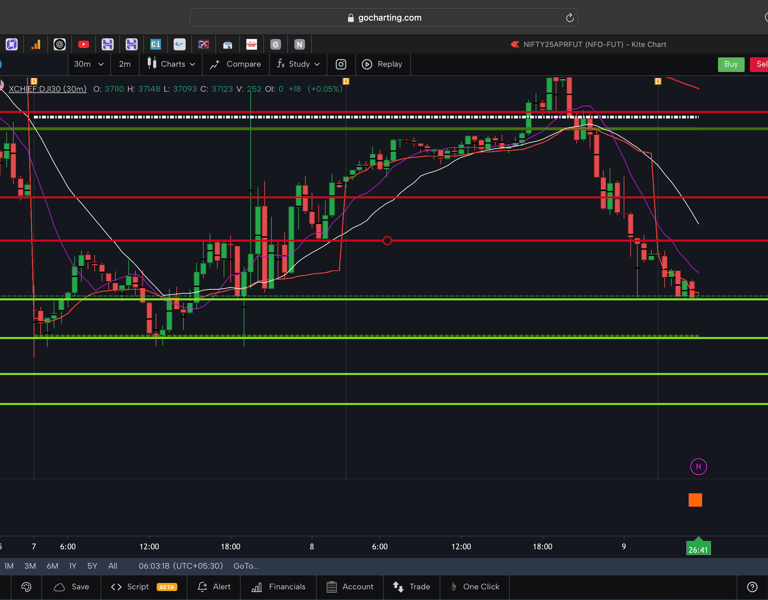Open the circular target bookmark icon
Viewport: 768px width, 600px height.
pyautogui.click(x=59, y=45)
